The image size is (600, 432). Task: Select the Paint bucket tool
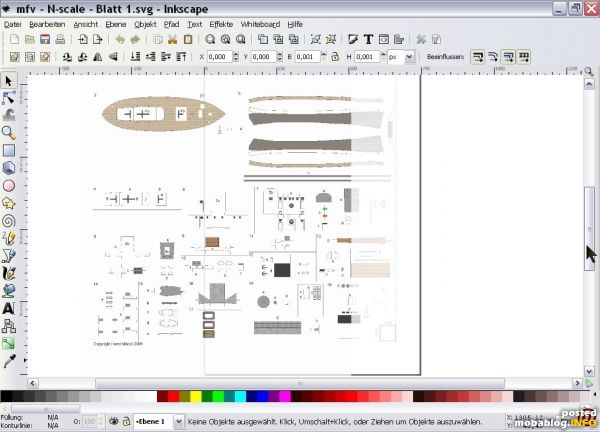9,291
